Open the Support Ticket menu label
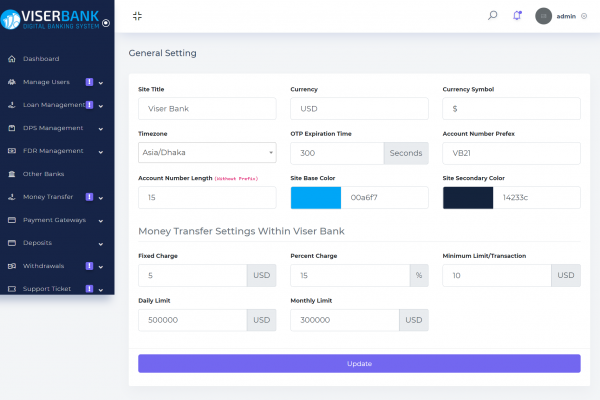Image resolution: width=600 pixels, height=400 pixels. 47,289
